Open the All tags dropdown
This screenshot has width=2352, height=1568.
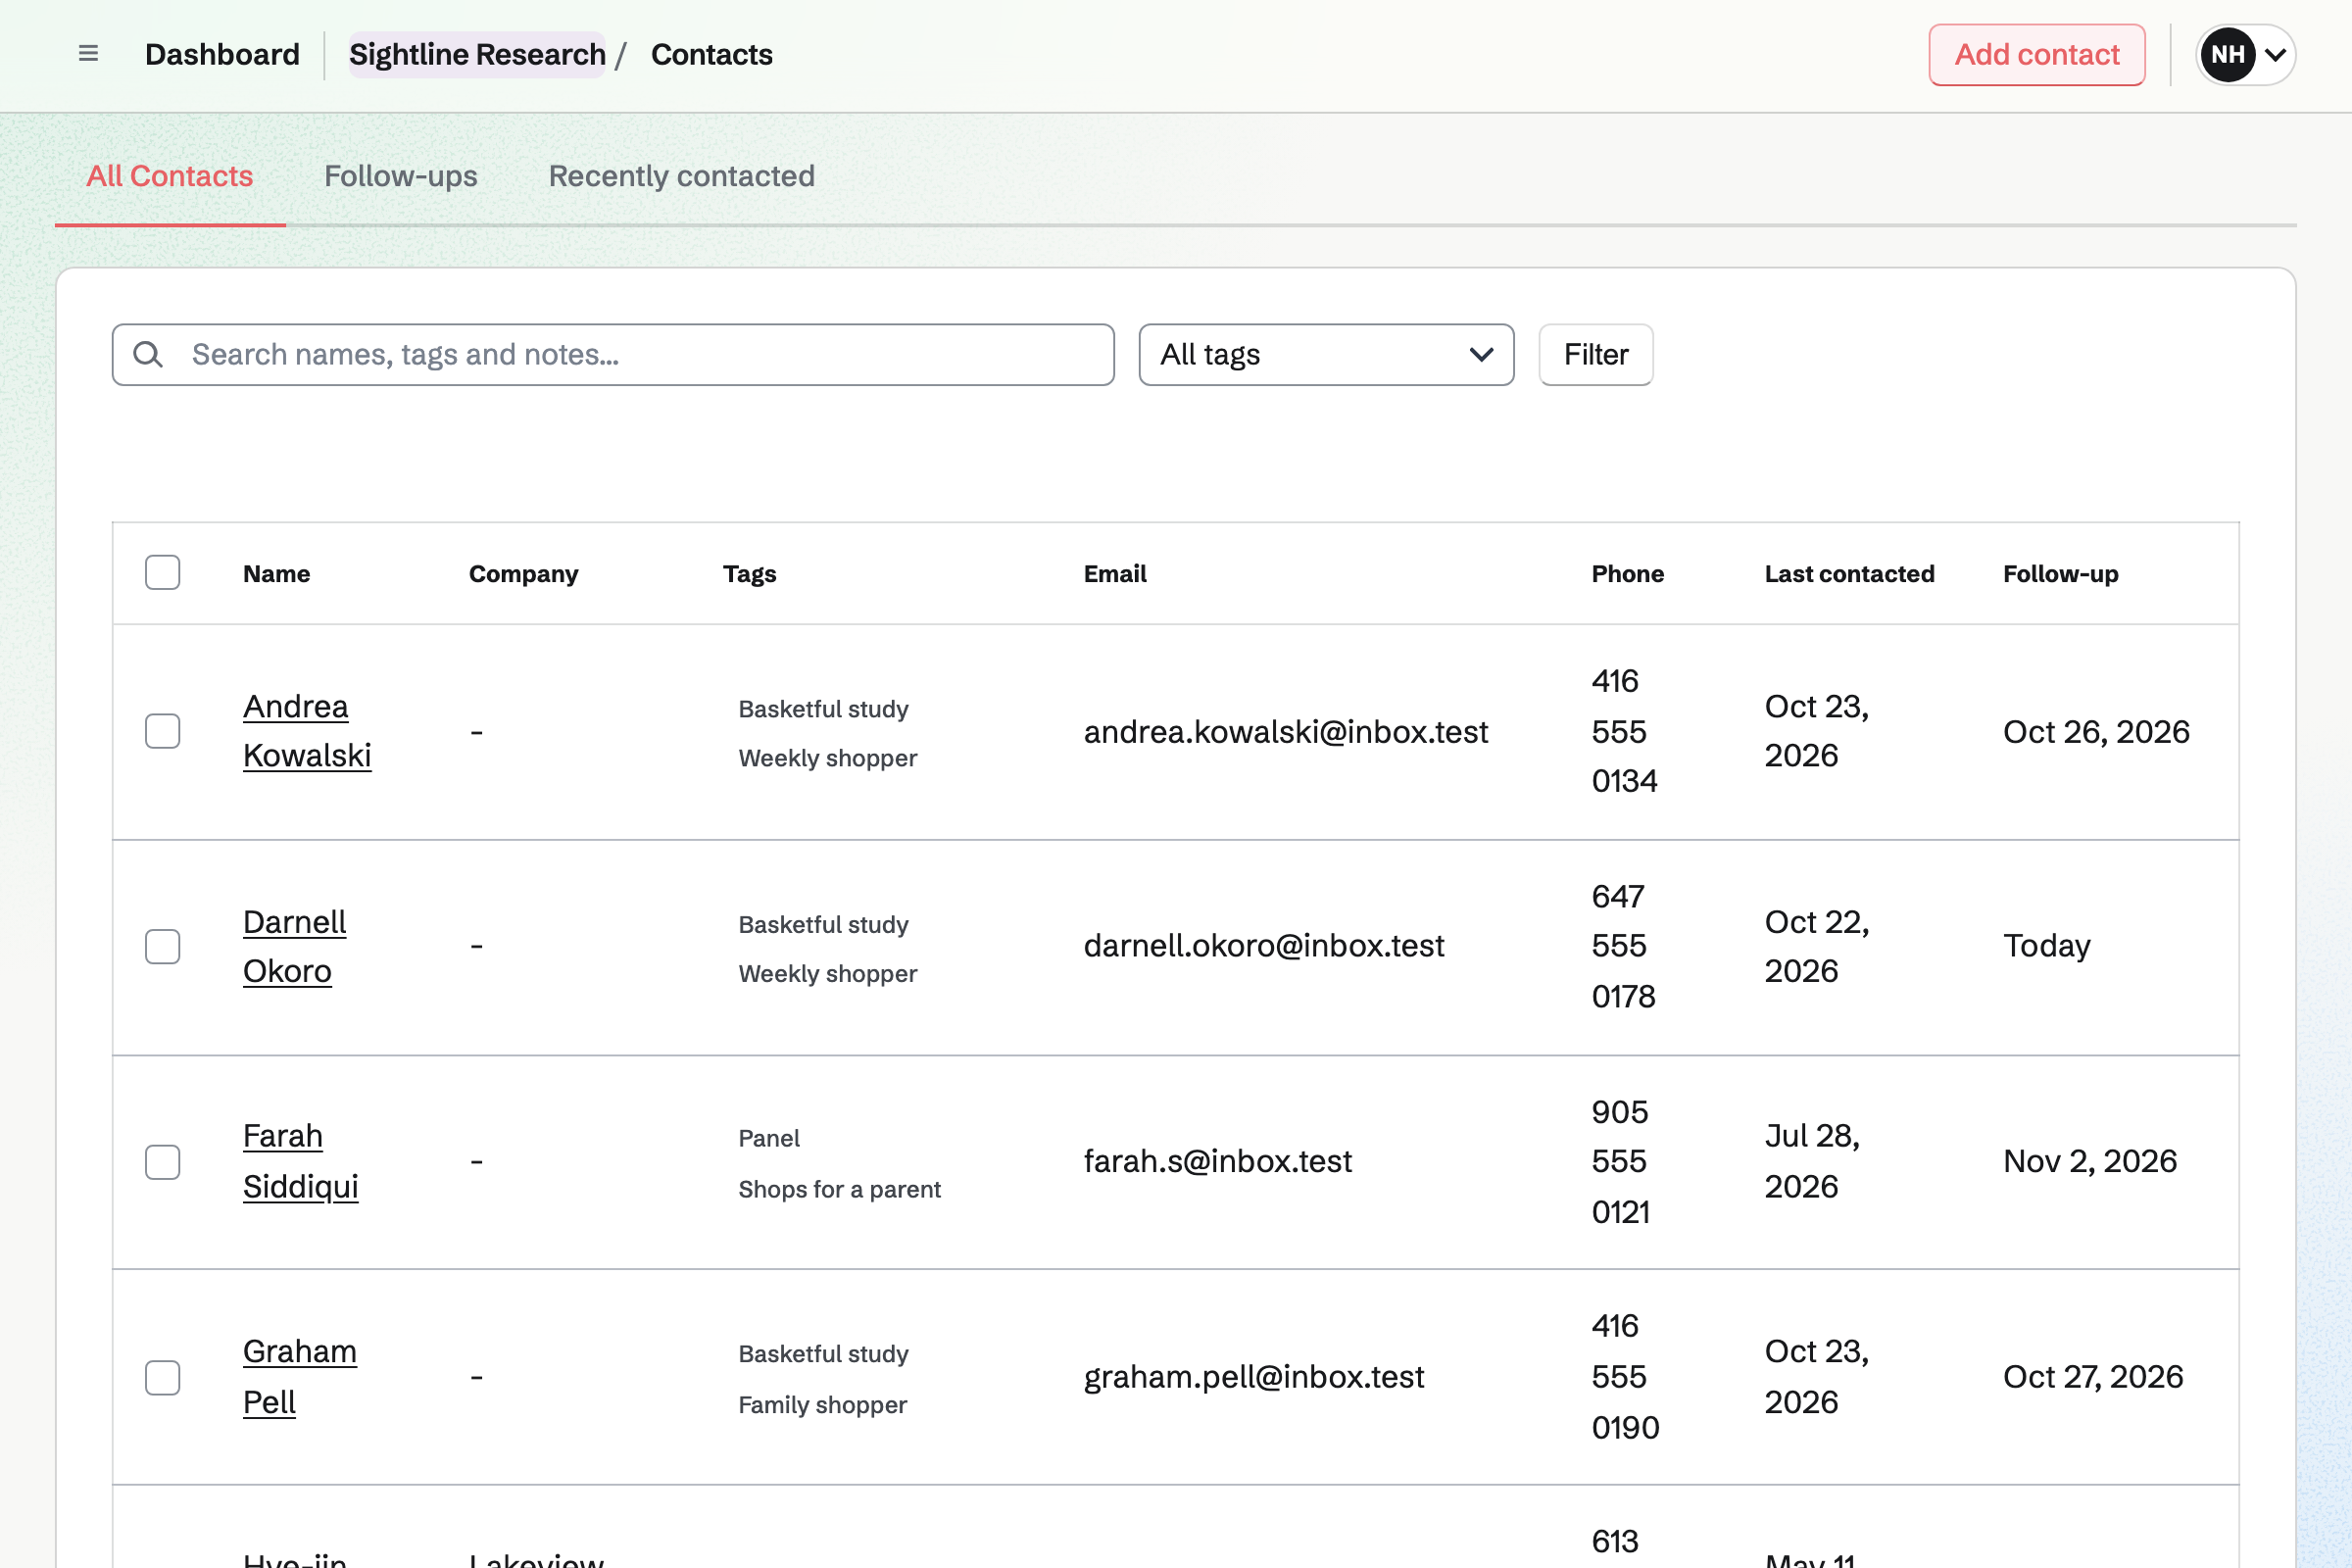coord(1326,354)
